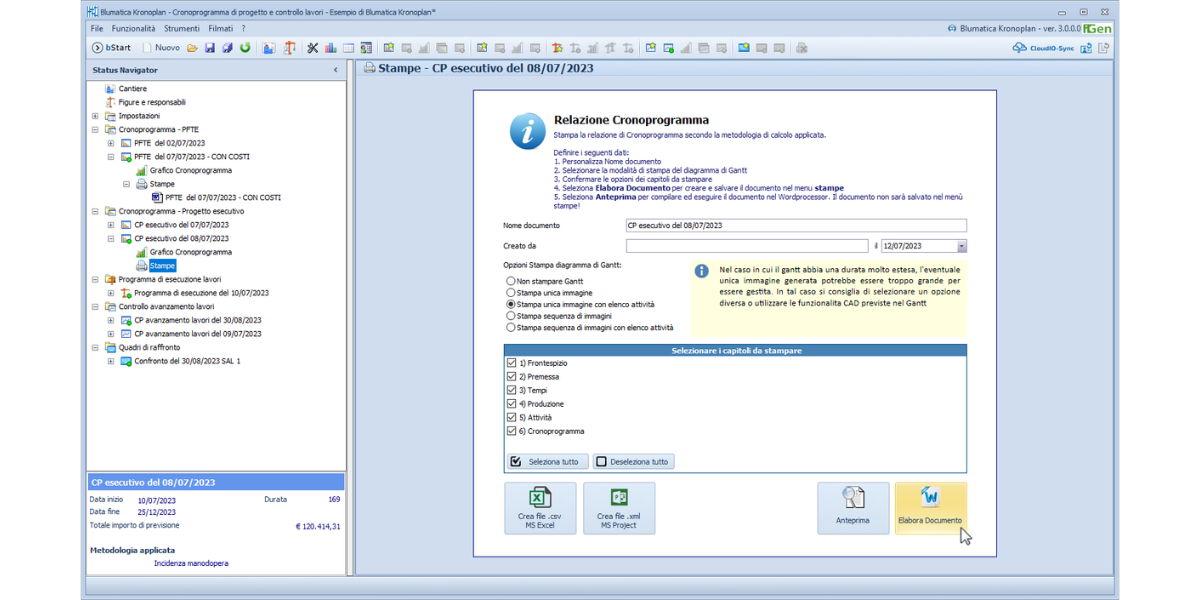1200x600 pixels.
Task: Select 'Stampa sequenza di immagini' radio option
Action: click(x=511, y=315)
